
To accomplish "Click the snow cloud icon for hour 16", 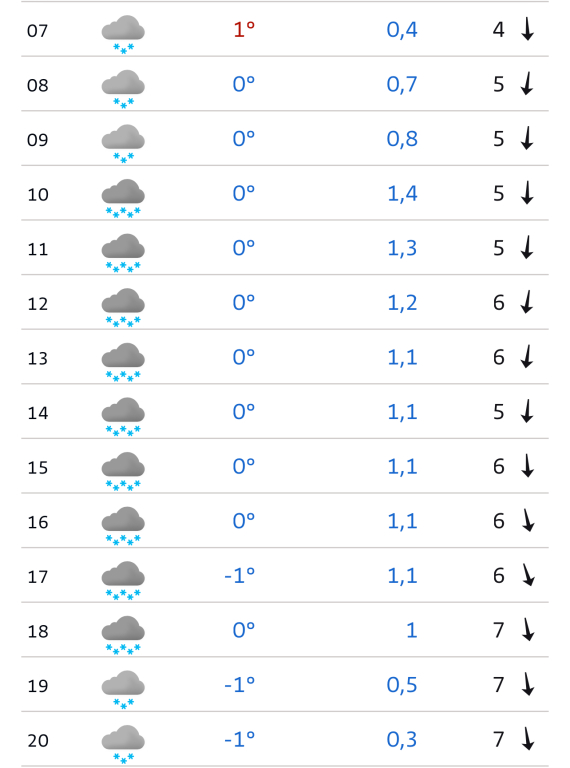I will pos(123,526).
